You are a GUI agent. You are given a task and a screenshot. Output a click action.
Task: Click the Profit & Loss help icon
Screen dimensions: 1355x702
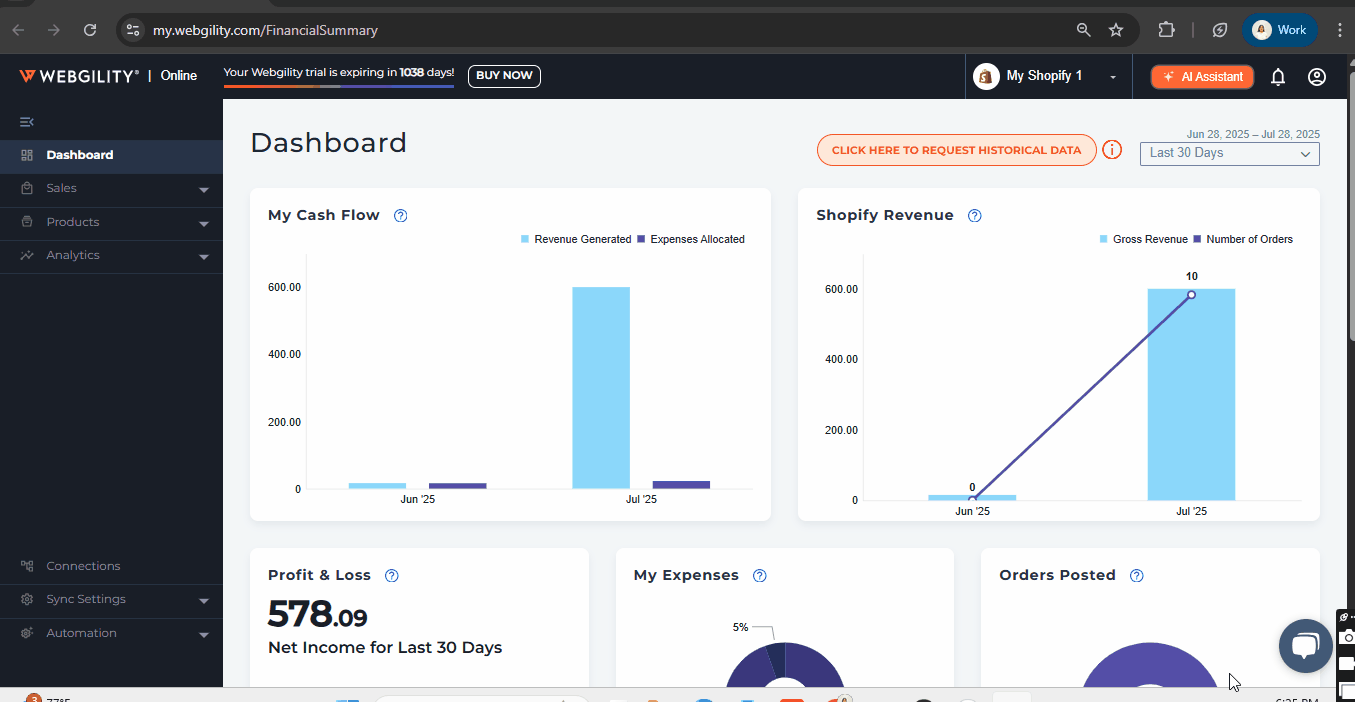pyautogui.click(x=392, y=575)
